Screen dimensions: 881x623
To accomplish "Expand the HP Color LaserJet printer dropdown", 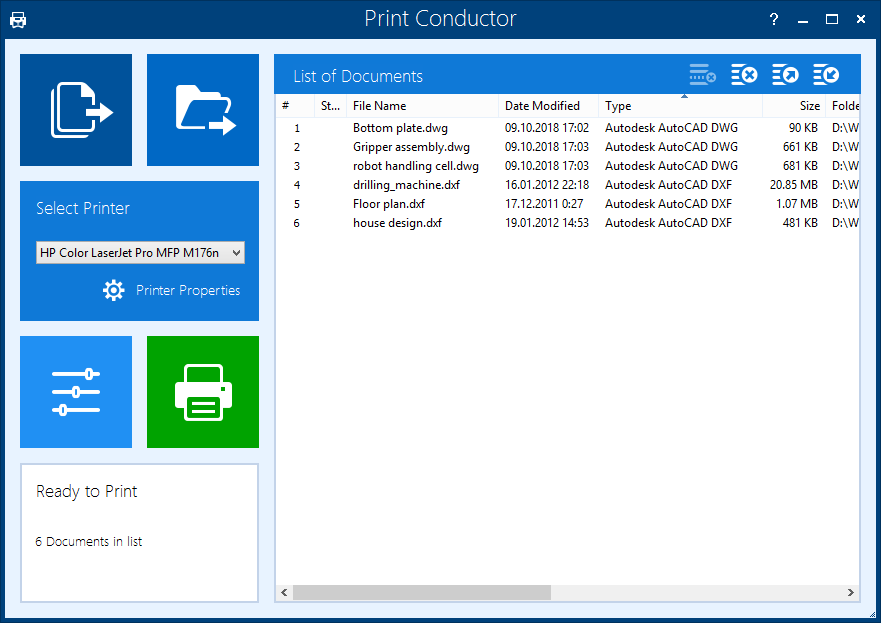I will tap(140, 253).
